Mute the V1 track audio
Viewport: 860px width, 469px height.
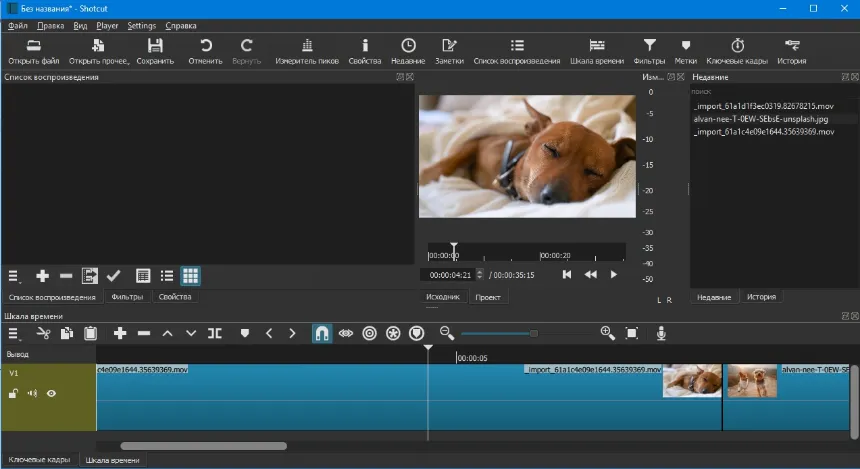pos(32,393)
